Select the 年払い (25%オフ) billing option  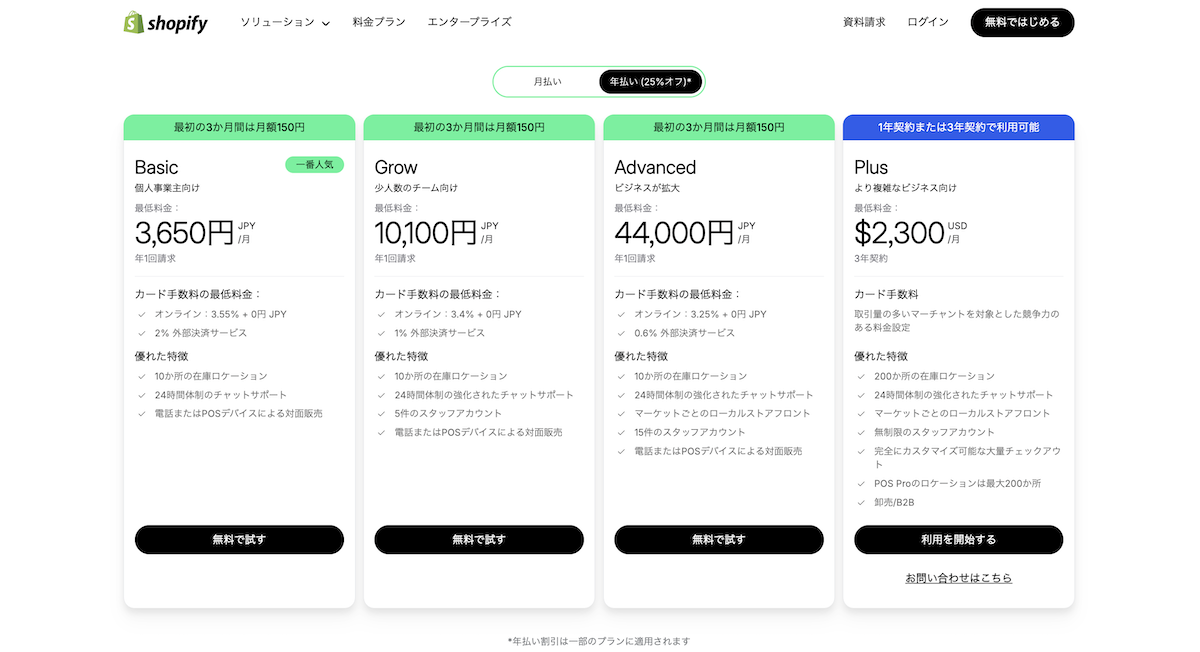tap(650, 82)
